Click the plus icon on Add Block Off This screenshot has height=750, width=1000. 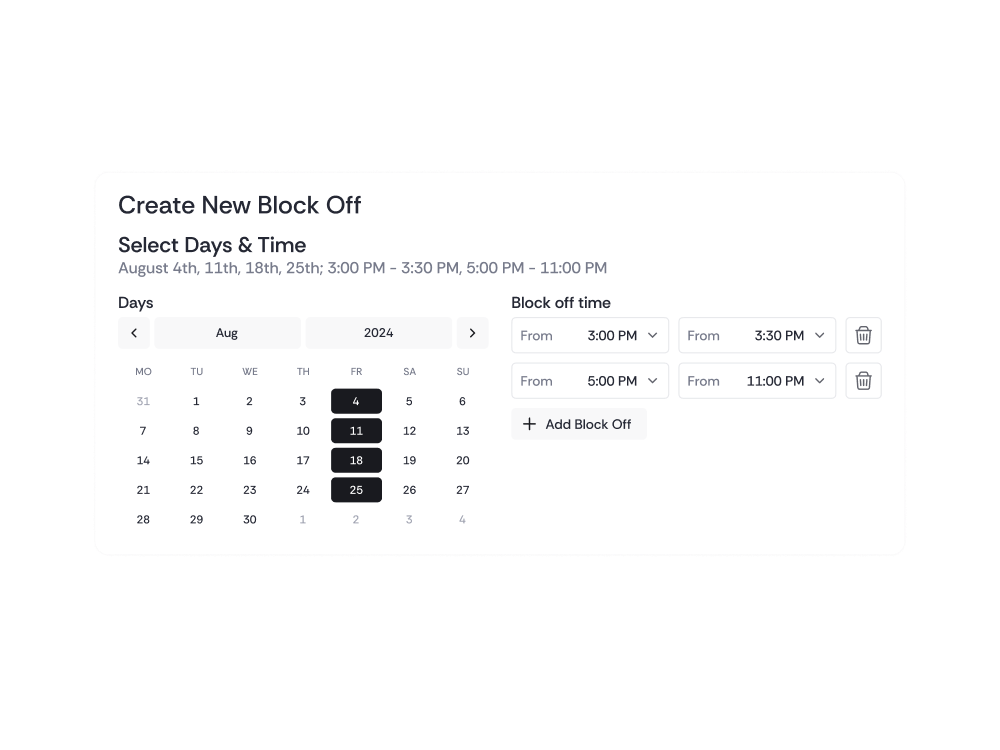tap(530, 424)
